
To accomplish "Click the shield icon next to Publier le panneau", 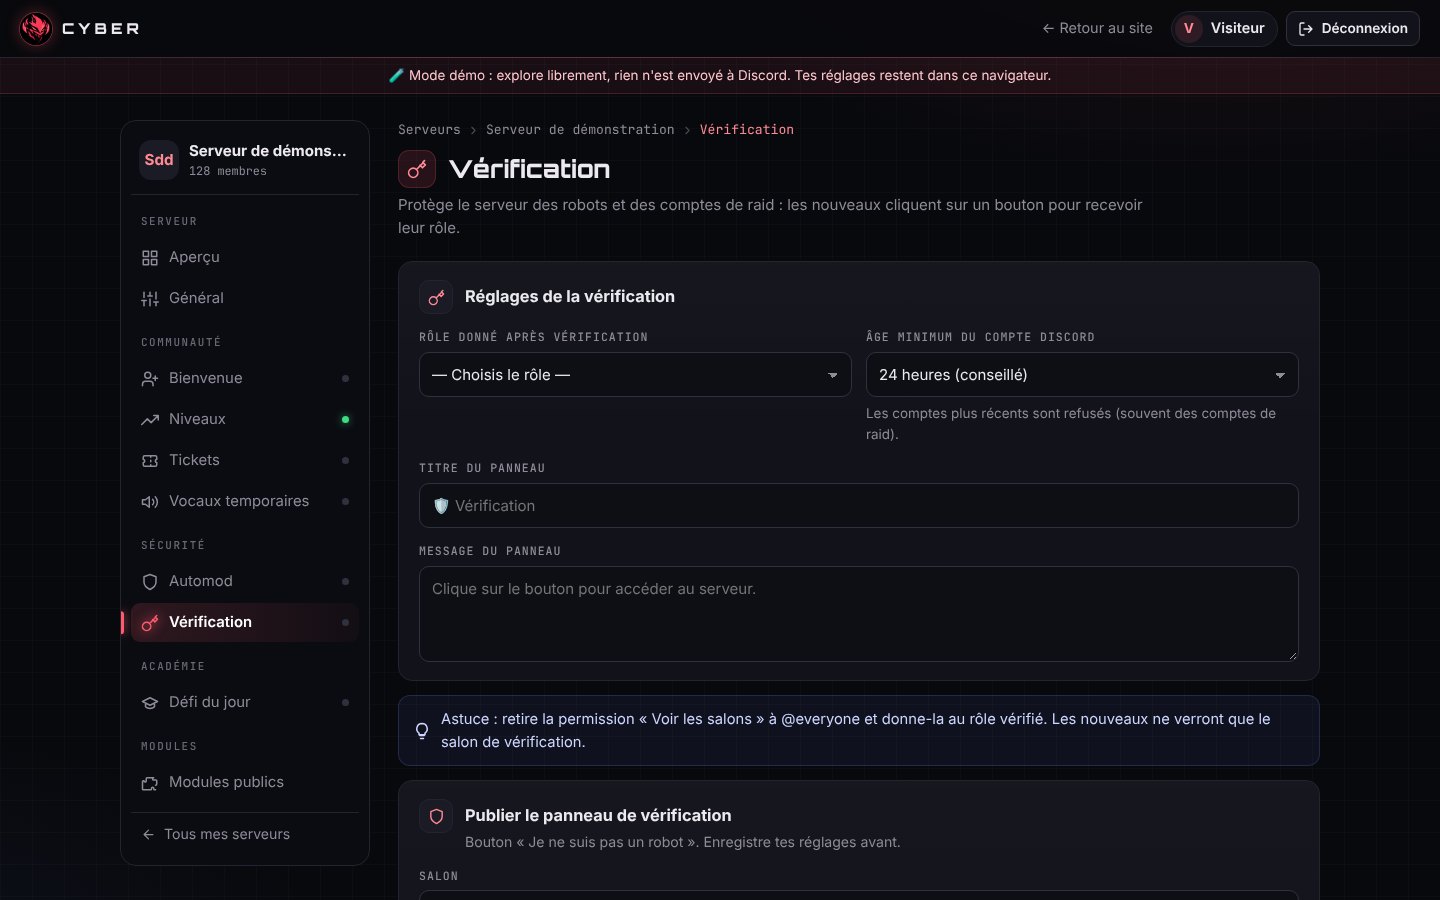I will pos(436,816).
